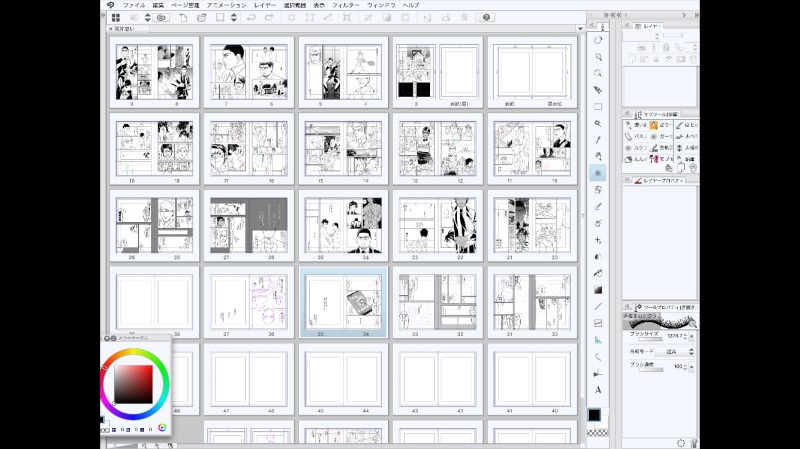Select the transparent checkered color swatch
The image size is (800, 449).
point(598,433)
